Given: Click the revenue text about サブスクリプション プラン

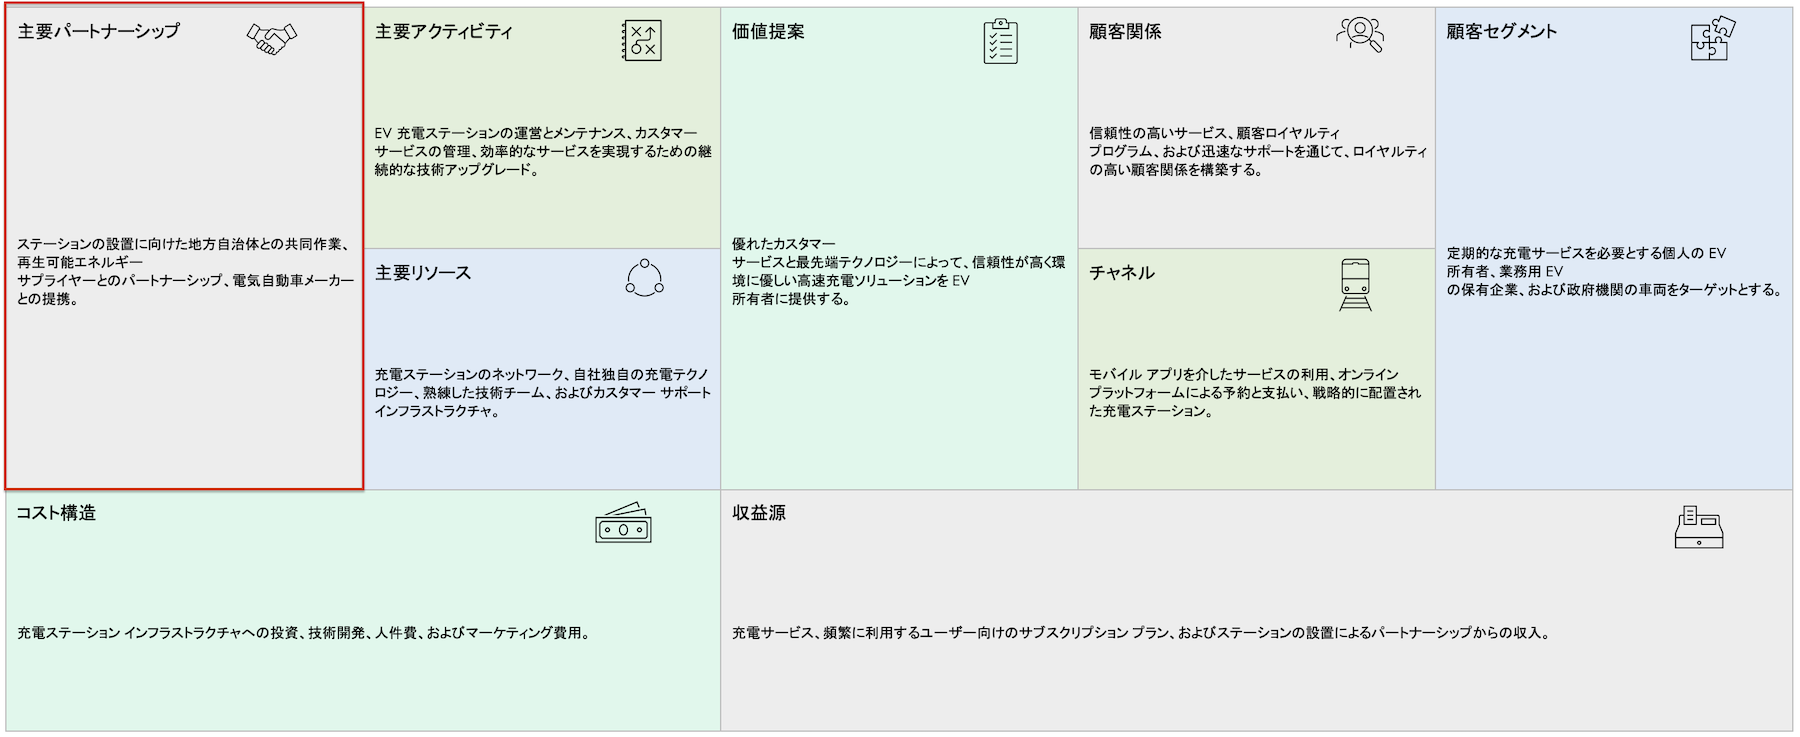Looking at the screenshot, I should pos(1141,633).
